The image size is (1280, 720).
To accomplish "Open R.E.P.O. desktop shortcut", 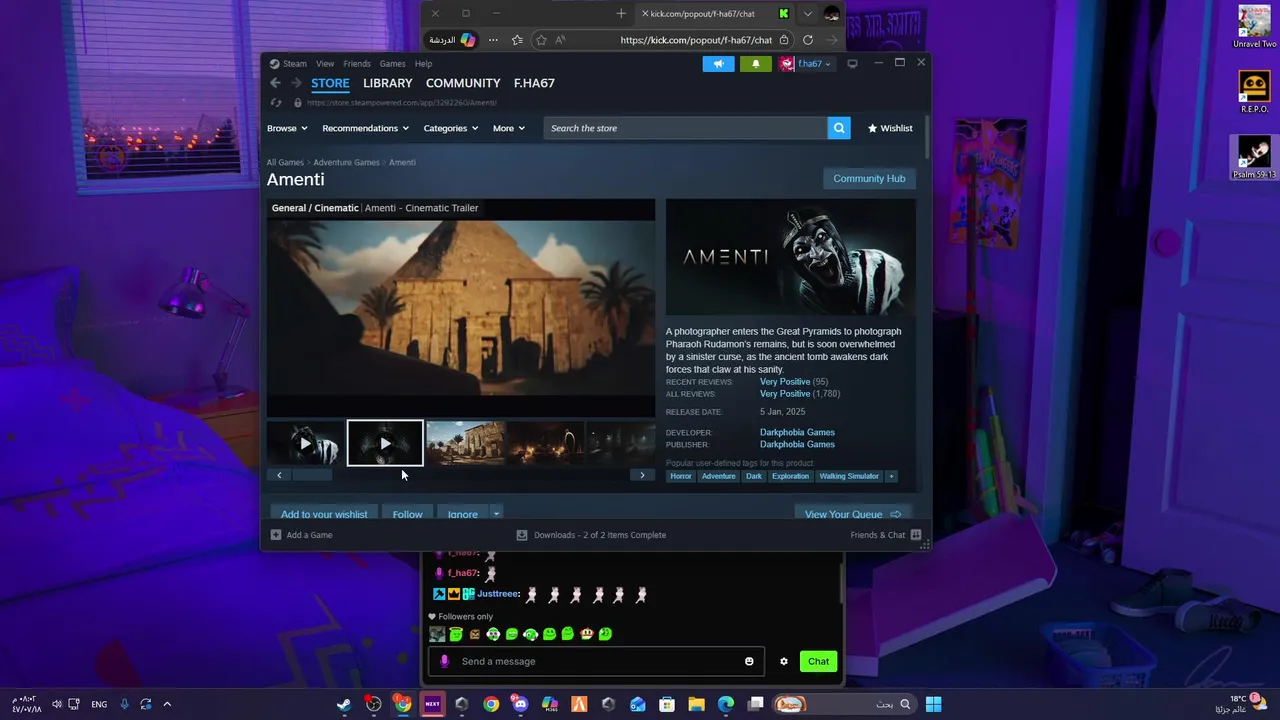I will pos(1254,92).
